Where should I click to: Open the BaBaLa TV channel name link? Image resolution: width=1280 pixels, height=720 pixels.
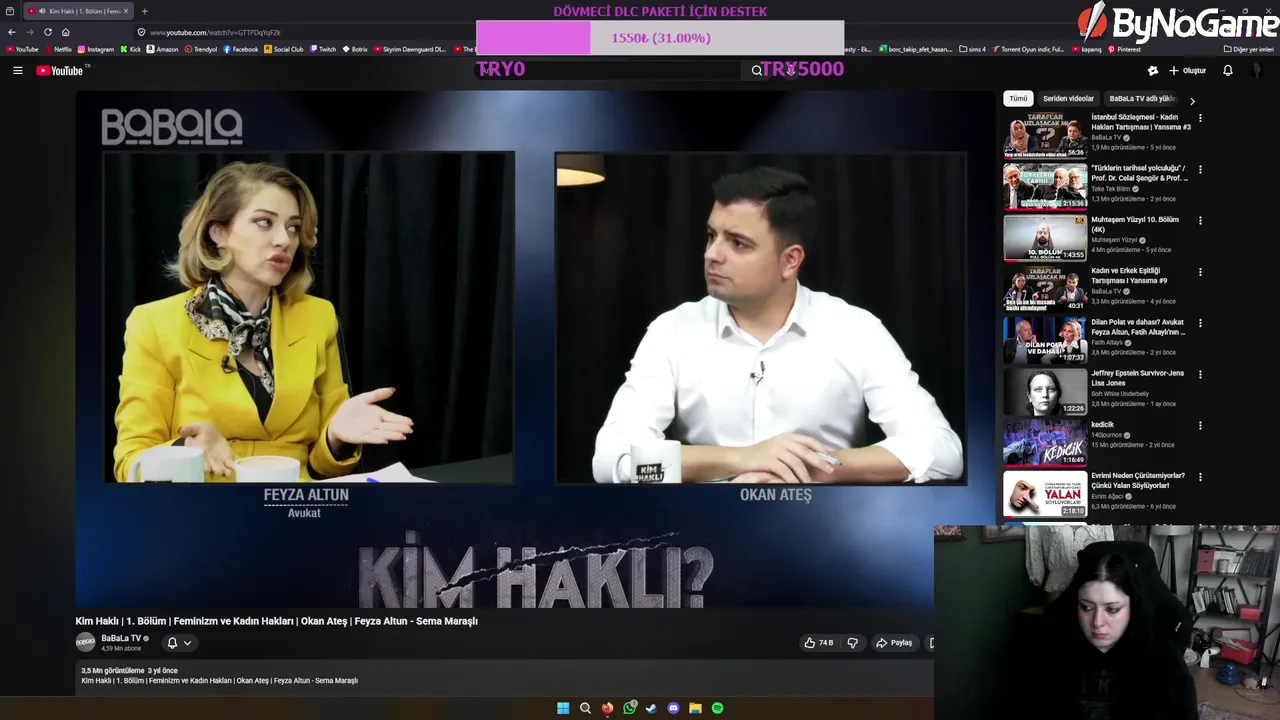pos(121,638)
